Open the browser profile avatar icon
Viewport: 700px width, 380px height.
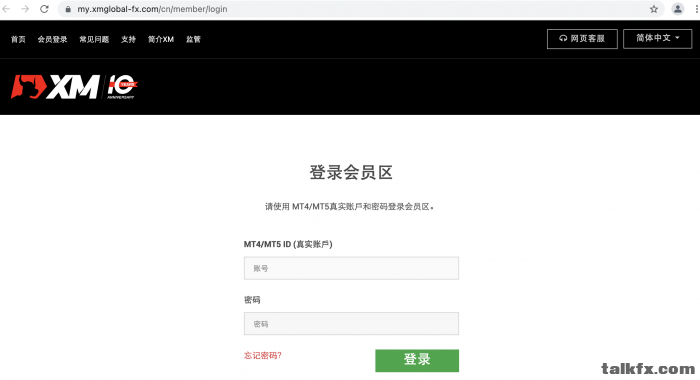tap(678, 9)
